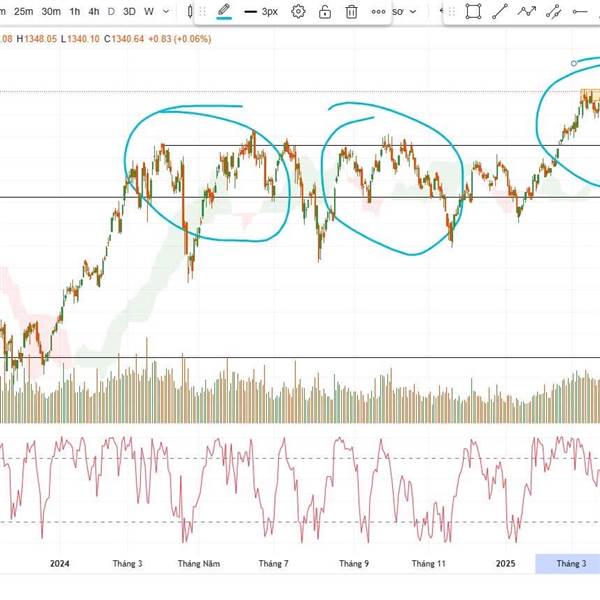
Task: Click the 2025 time axis label
Action: click(x=505, y=563)
